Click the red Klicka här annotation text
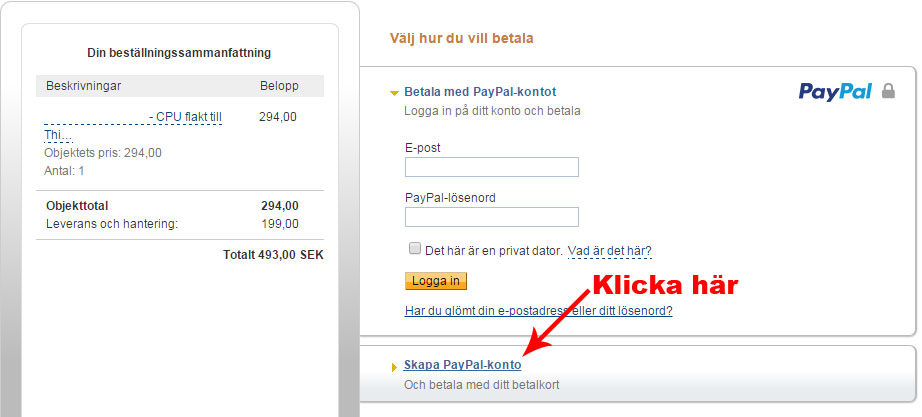The height and width of the screenshot is (417, 922). click(666, 285)
